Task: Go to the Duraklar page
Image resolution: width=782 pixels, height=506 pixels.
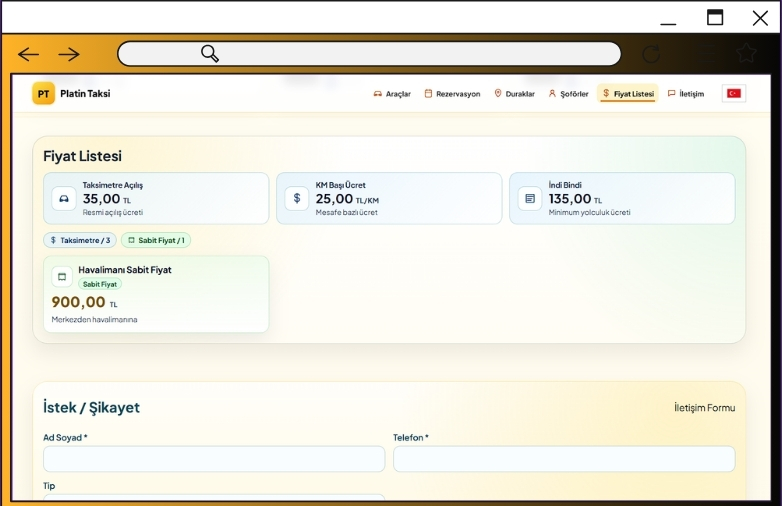Action: (515, 94)
